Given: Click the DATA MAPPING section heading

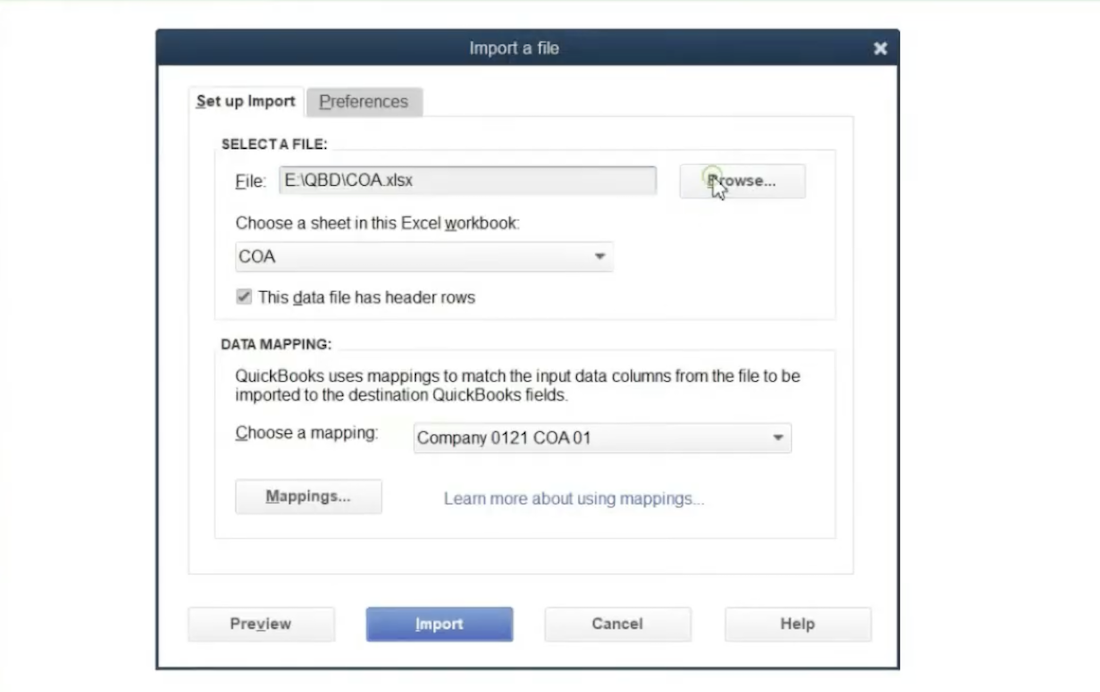Looking at the screenshot, I should 276,345.
